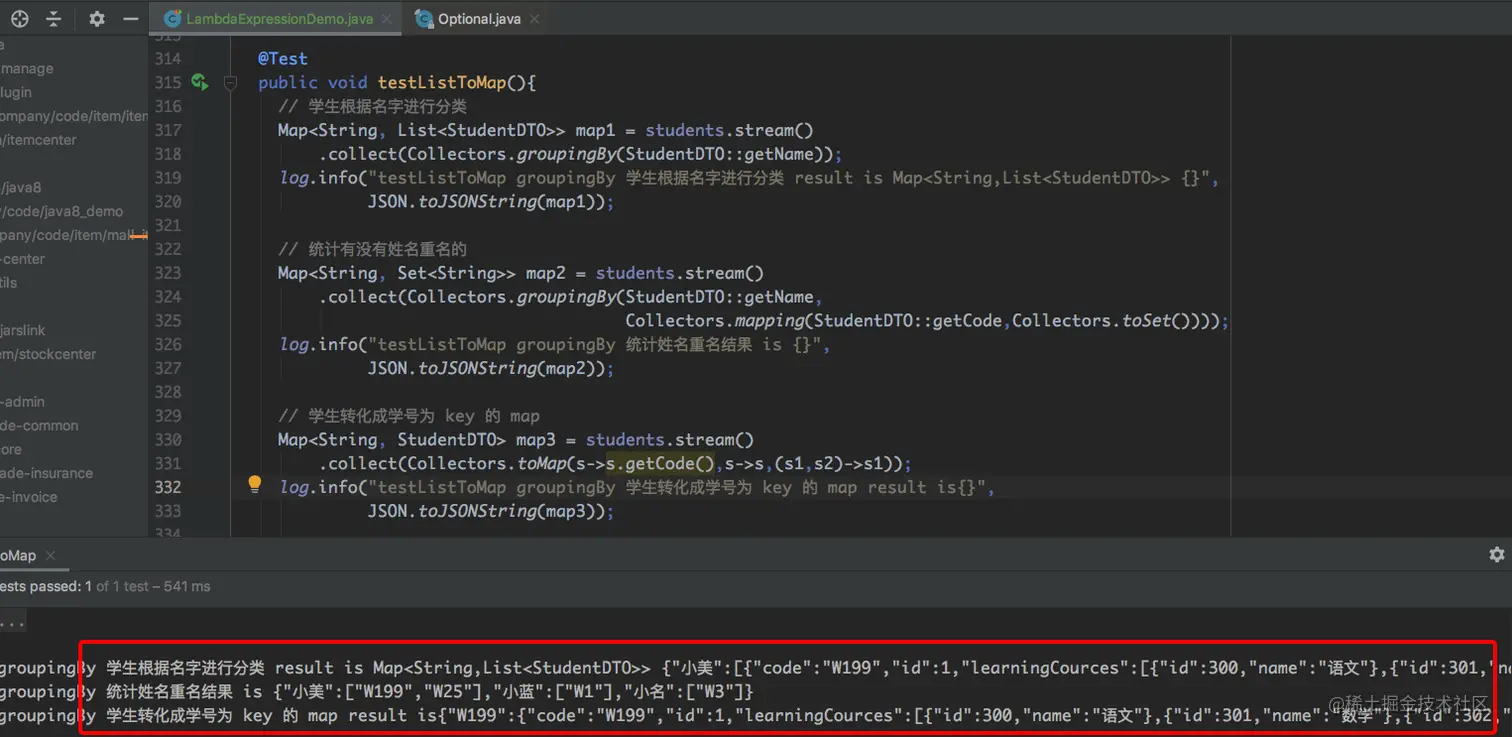Viewport: 1512px width, 737px height.
Task: Open the Run panel settings gear
Action: coord(1496,554)
